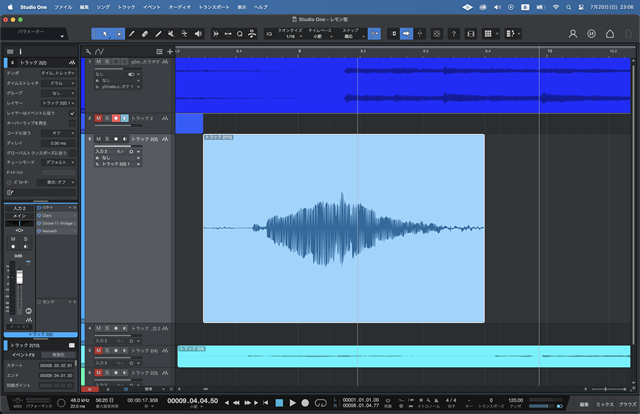
Task: Disarm record on トラック 2 track
Action: pos(116,118)
